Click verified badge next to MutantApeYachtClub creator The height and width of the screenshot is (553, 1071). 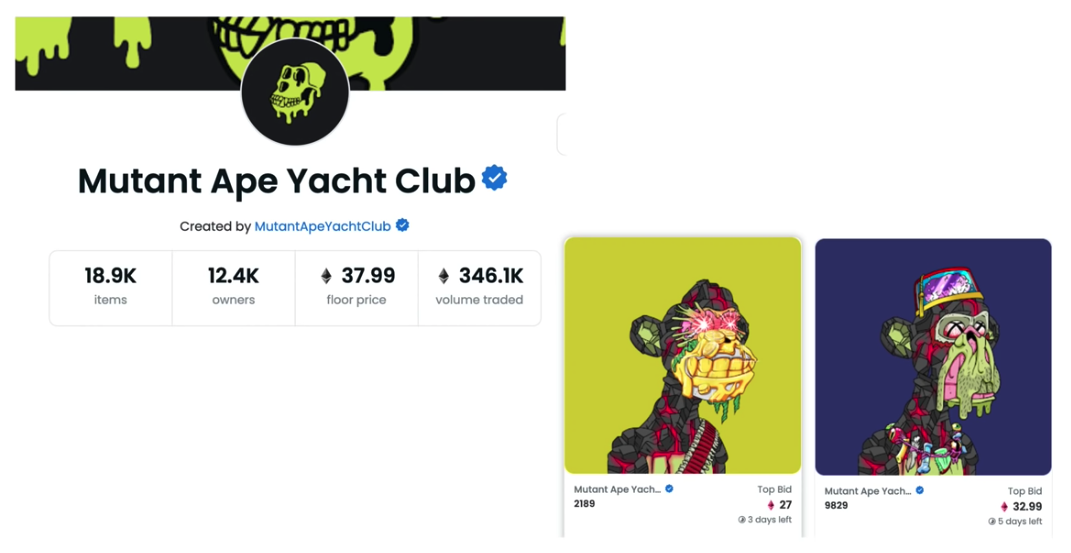402,225
